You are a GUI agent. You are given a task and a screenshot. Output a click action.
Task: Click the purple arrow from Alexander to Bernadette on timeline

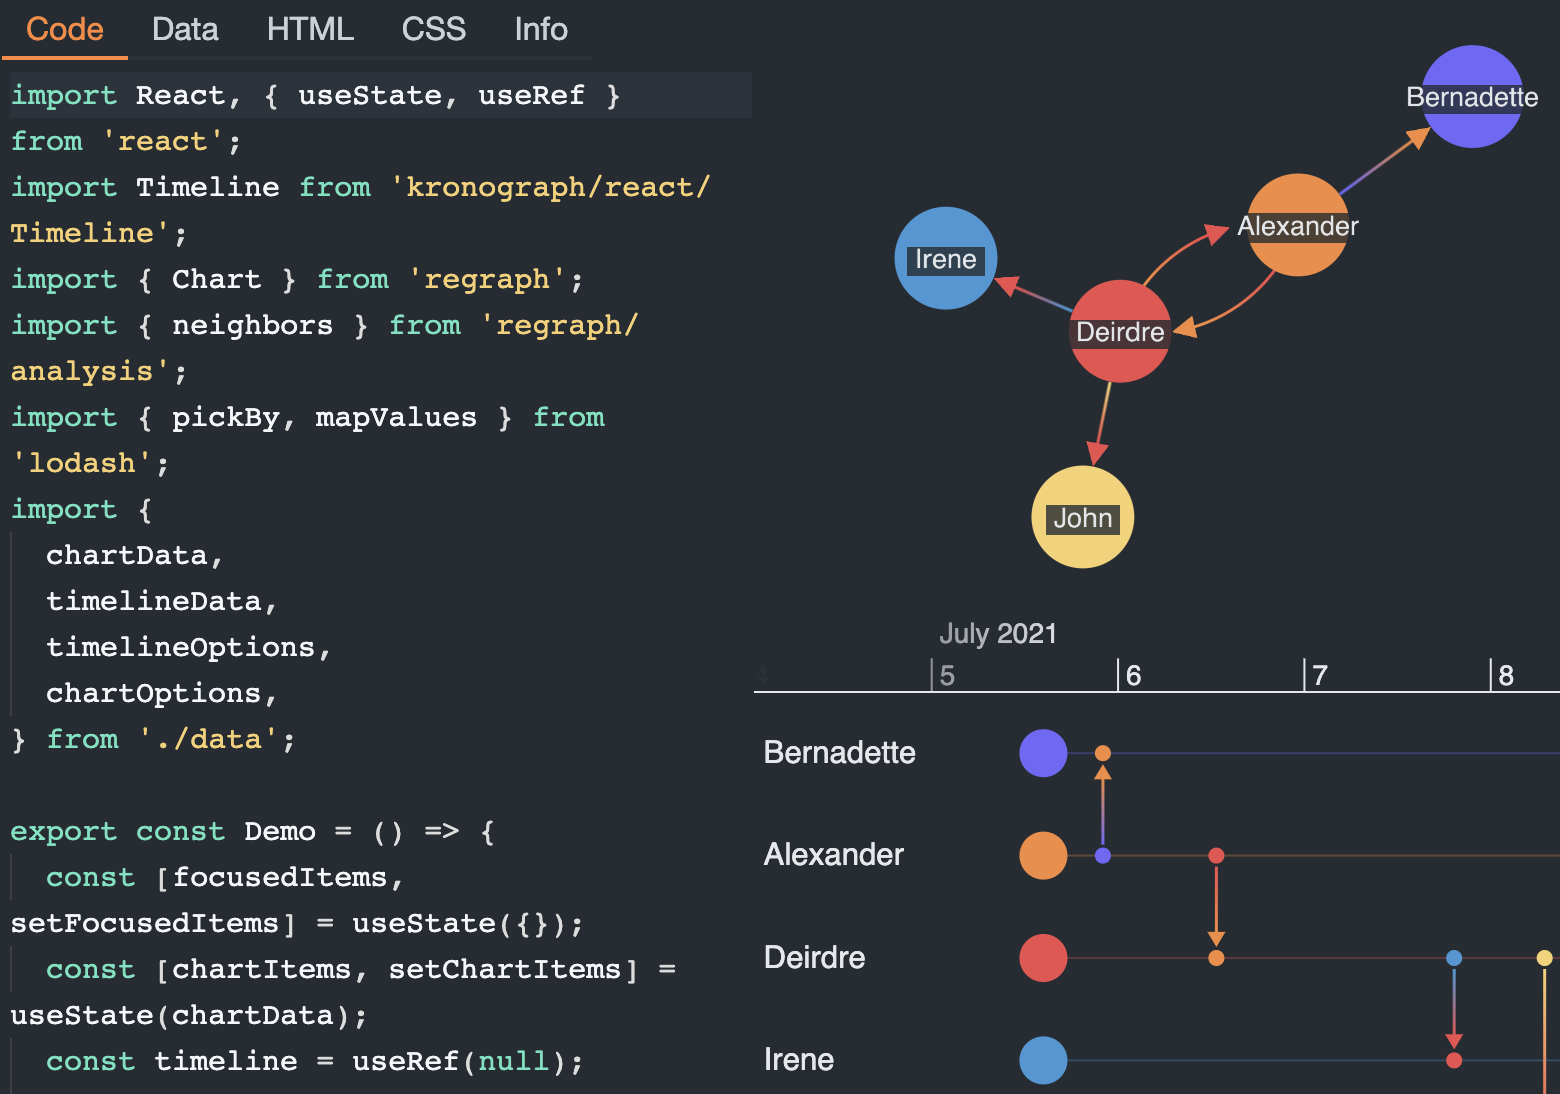1103,800
